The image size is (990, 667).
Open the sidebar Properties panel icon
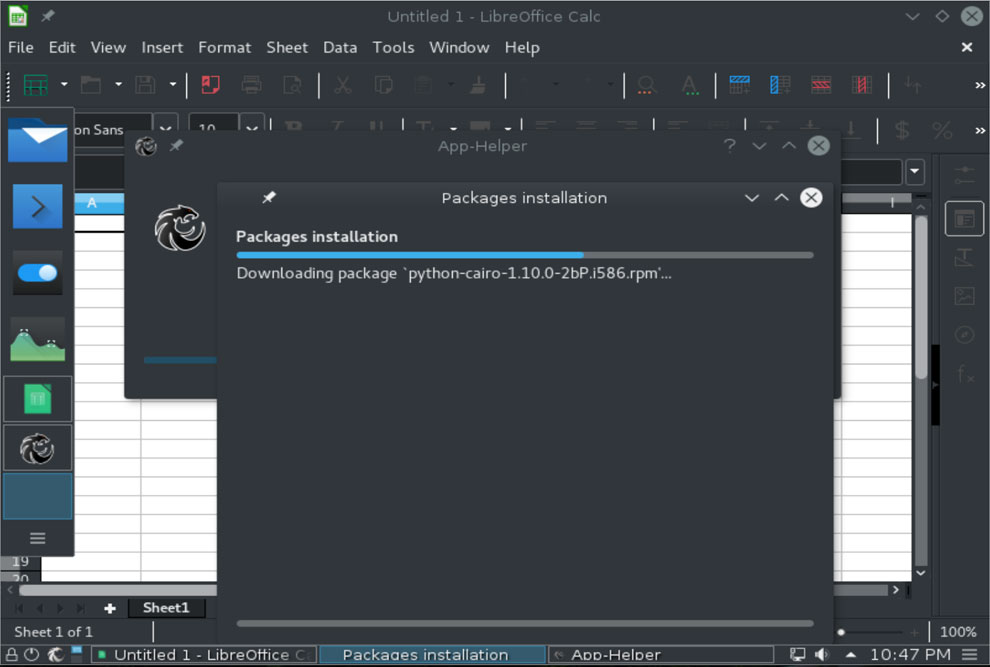[x=964, y=219]
